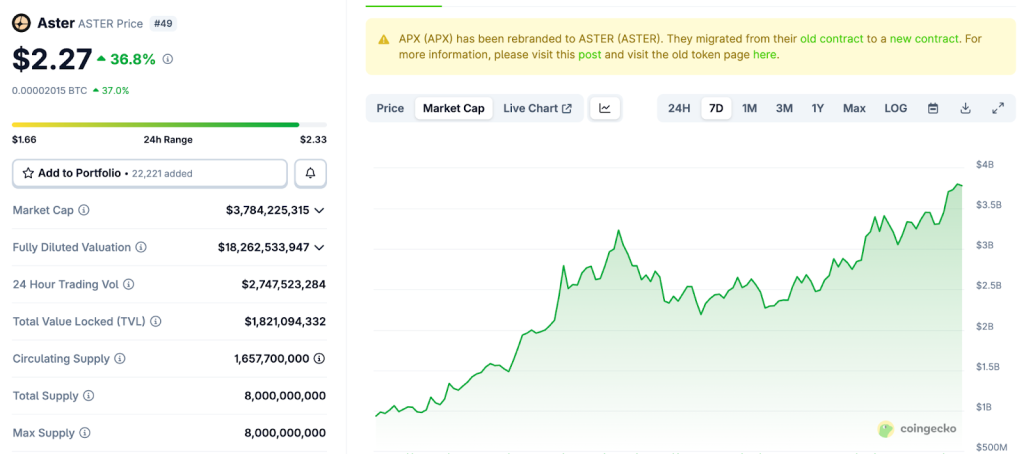Expand the Market Cap value chevron
Screen dimensions: 1024x454
(x=319, y=210)
